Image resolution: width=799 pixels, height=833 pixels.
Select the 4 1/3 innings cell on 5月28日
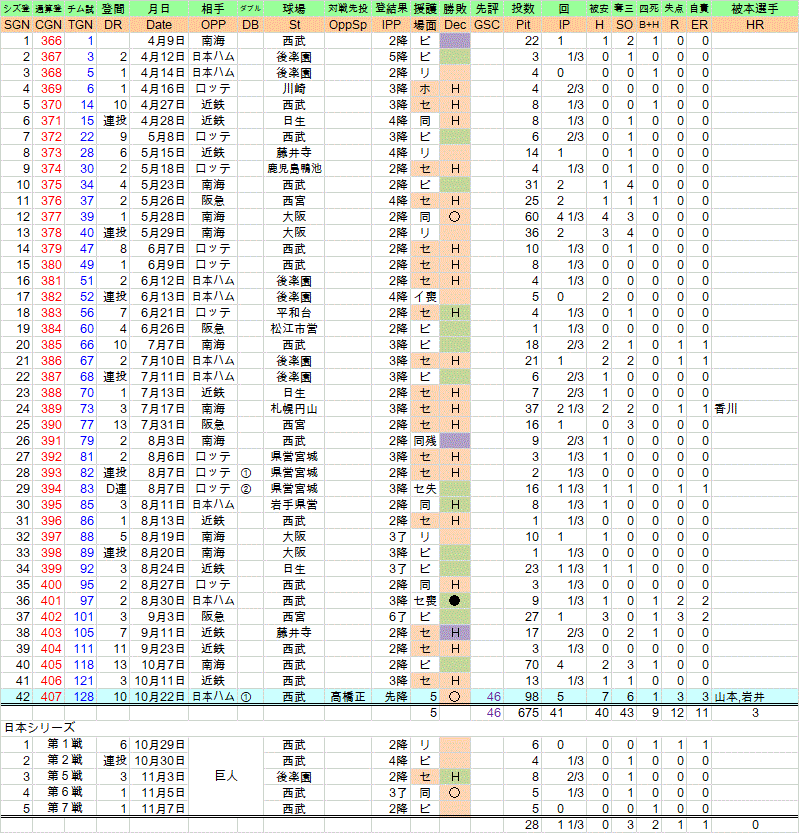(x=570, y=217)
